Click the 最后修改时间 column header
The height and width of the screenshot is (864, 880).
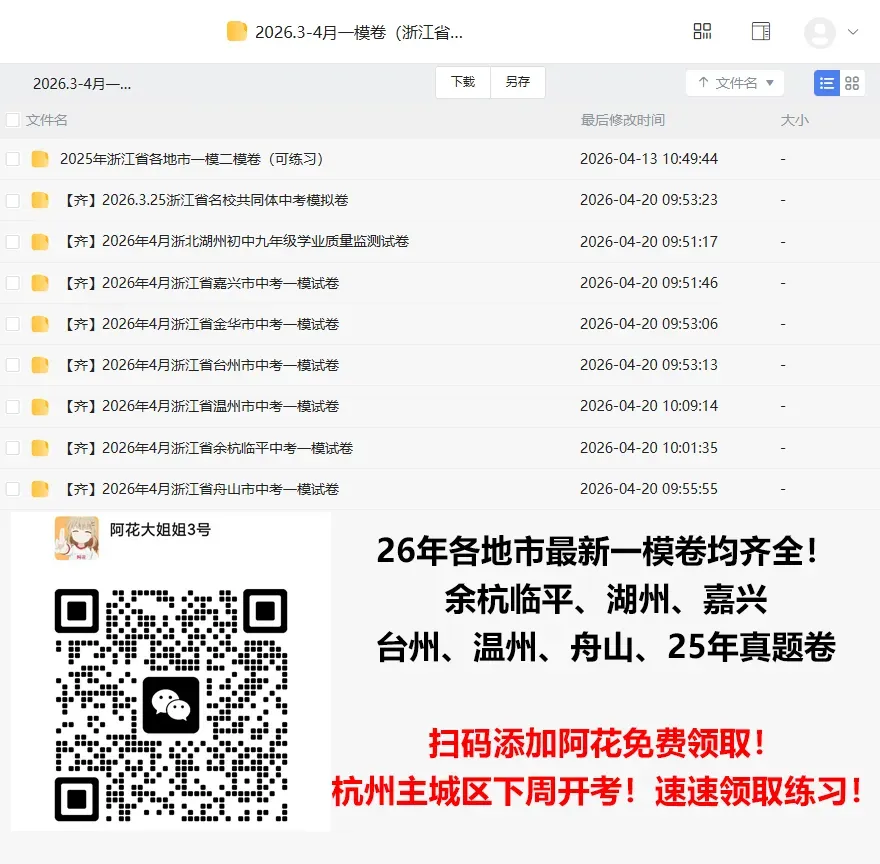(622, 120)
